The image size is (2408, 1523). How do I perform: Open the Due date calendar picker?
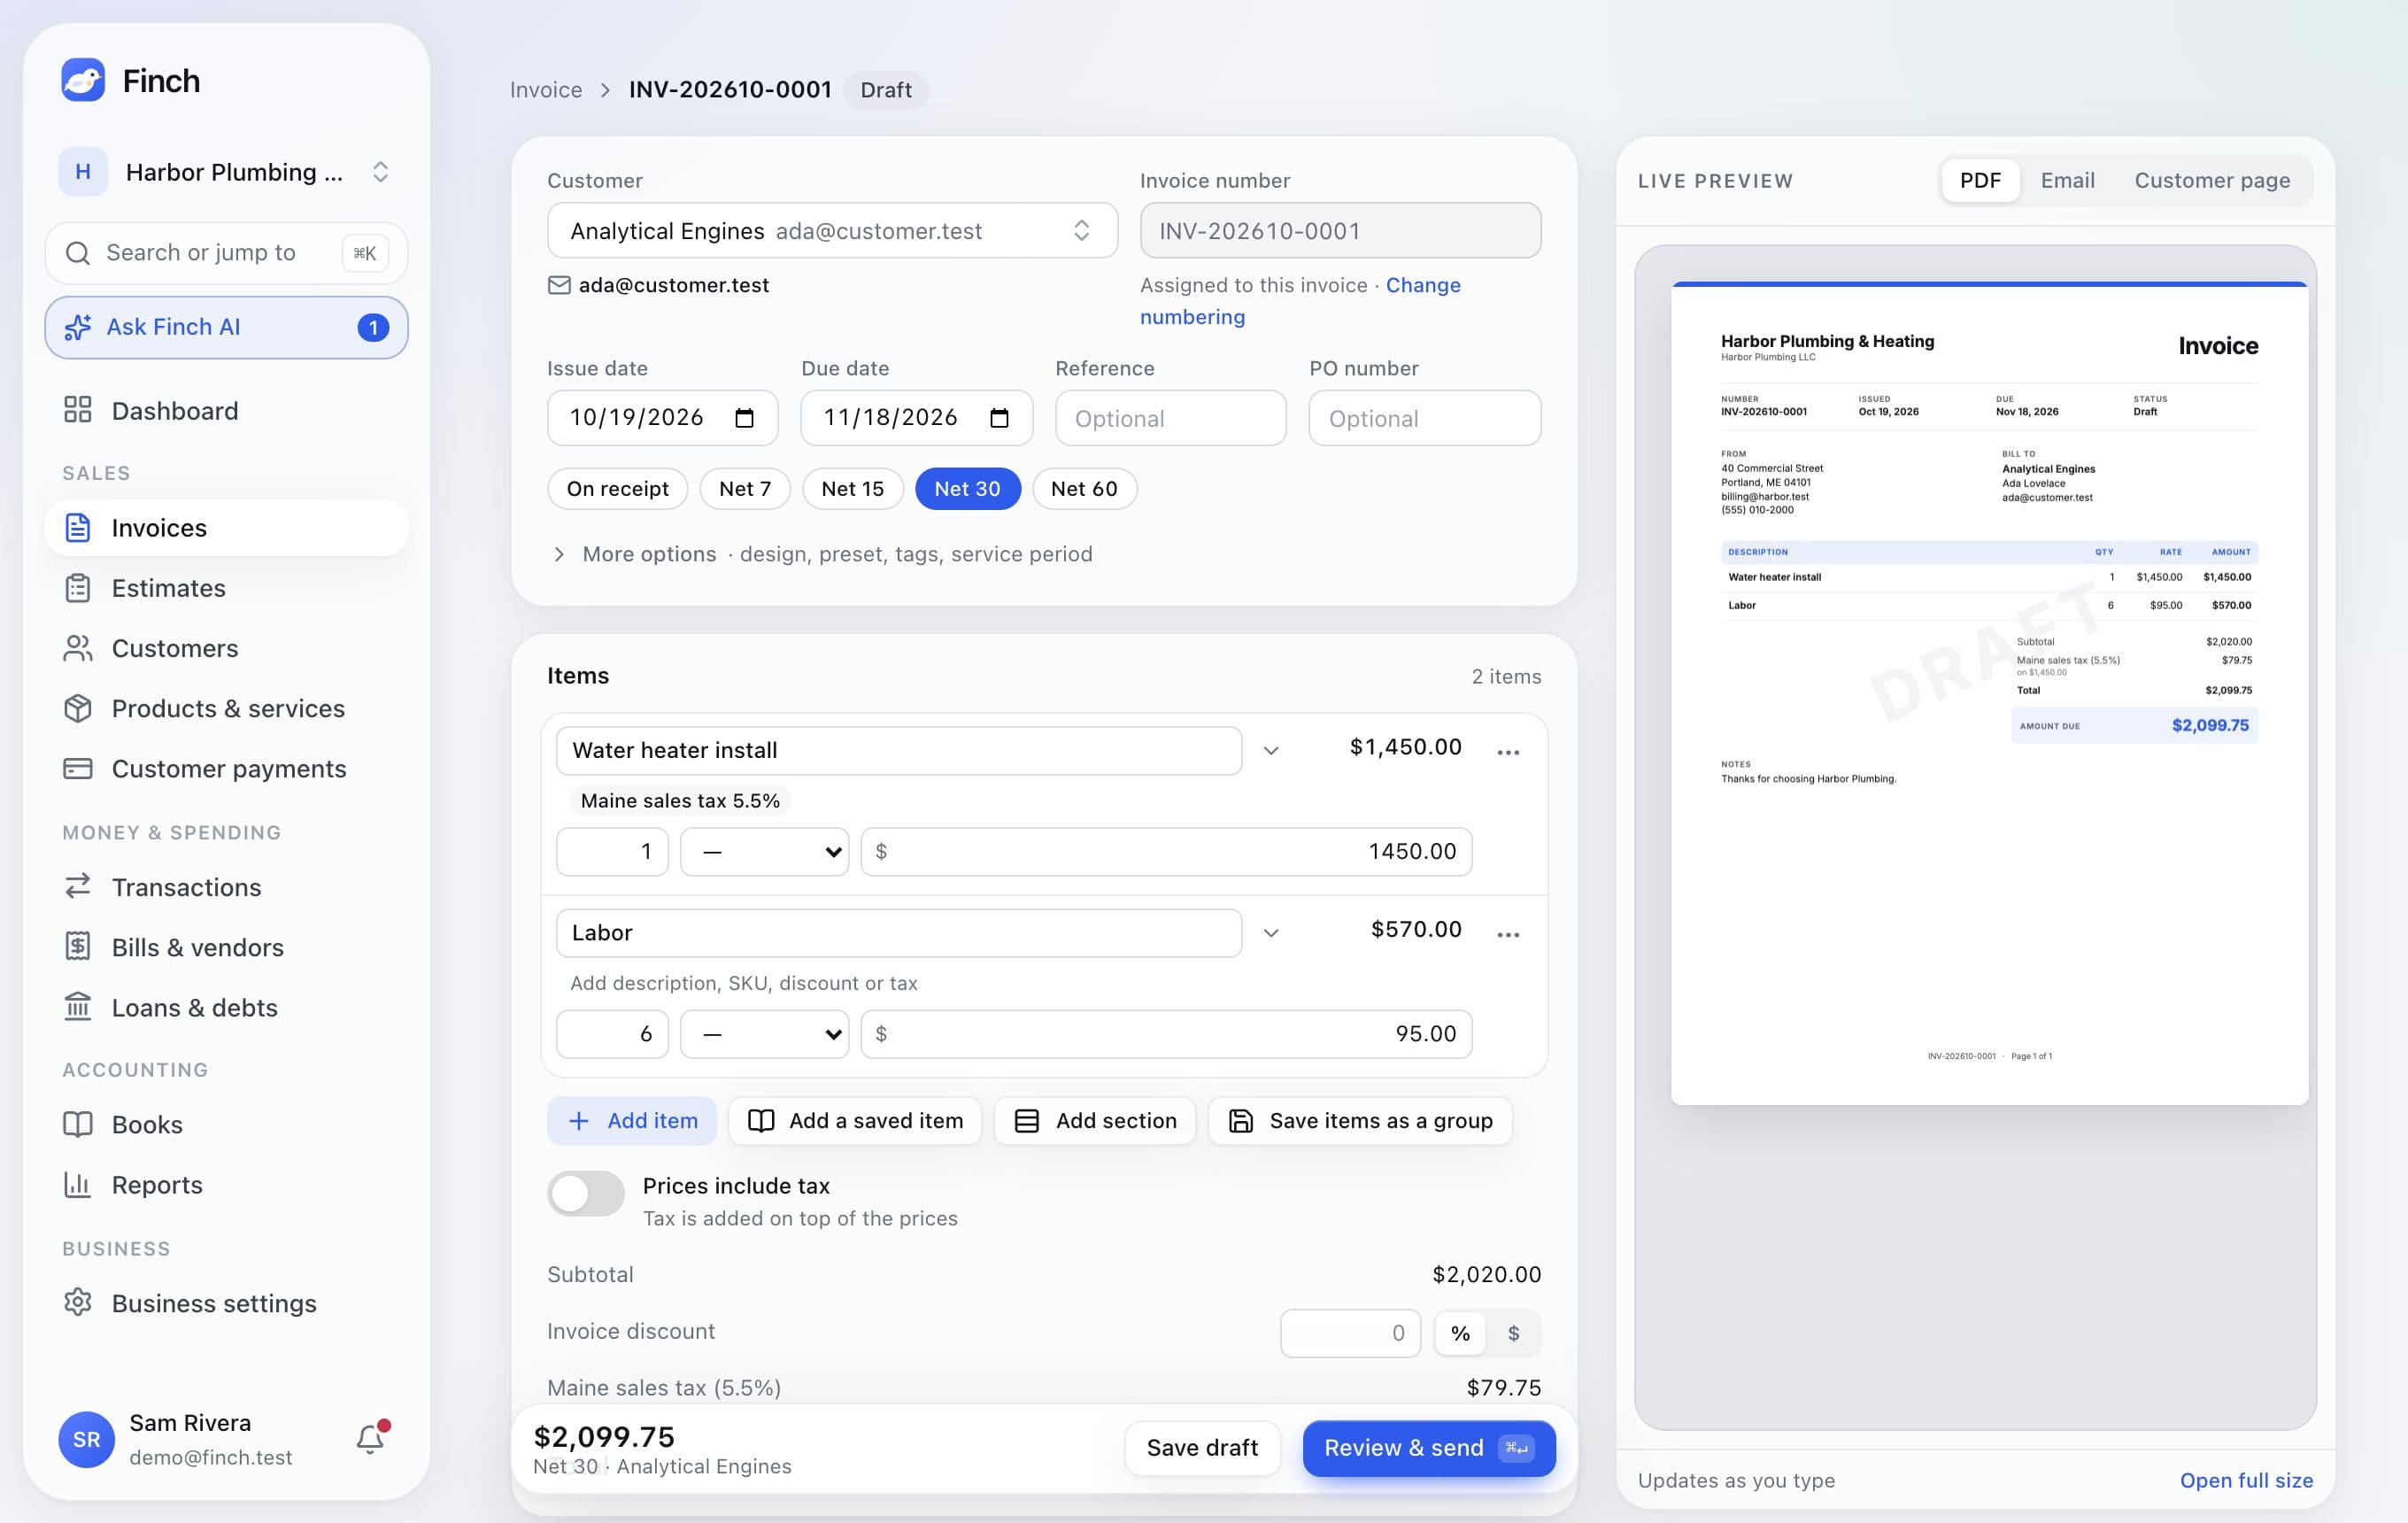click(x=999, y=418)
